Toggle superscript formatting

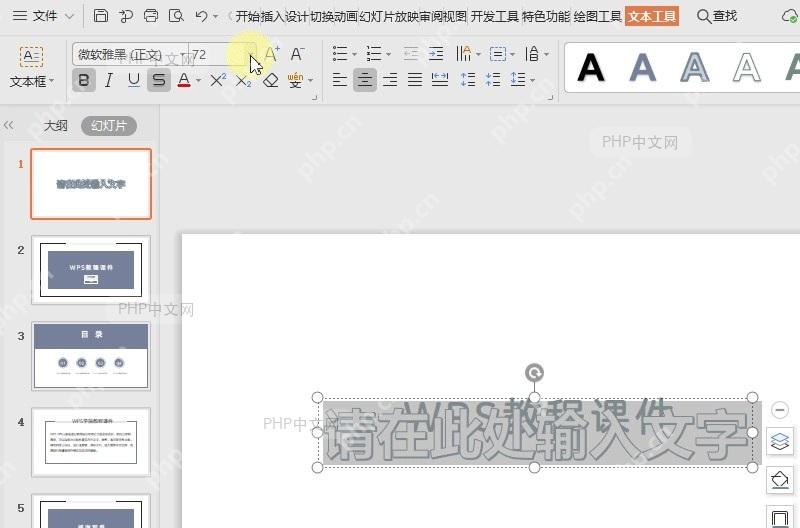coord(218,80)
